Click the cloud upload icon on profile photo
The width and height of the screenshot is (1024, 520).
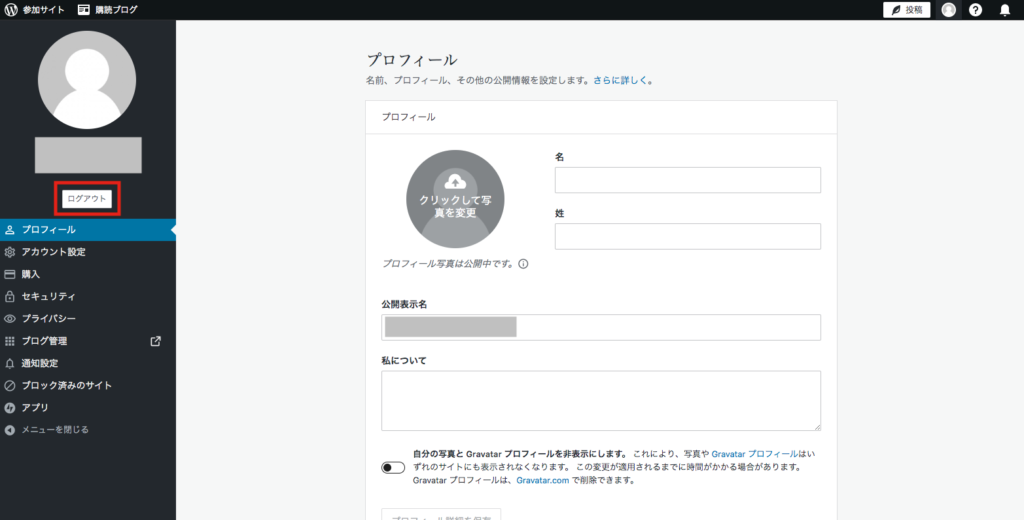point(455,181)
